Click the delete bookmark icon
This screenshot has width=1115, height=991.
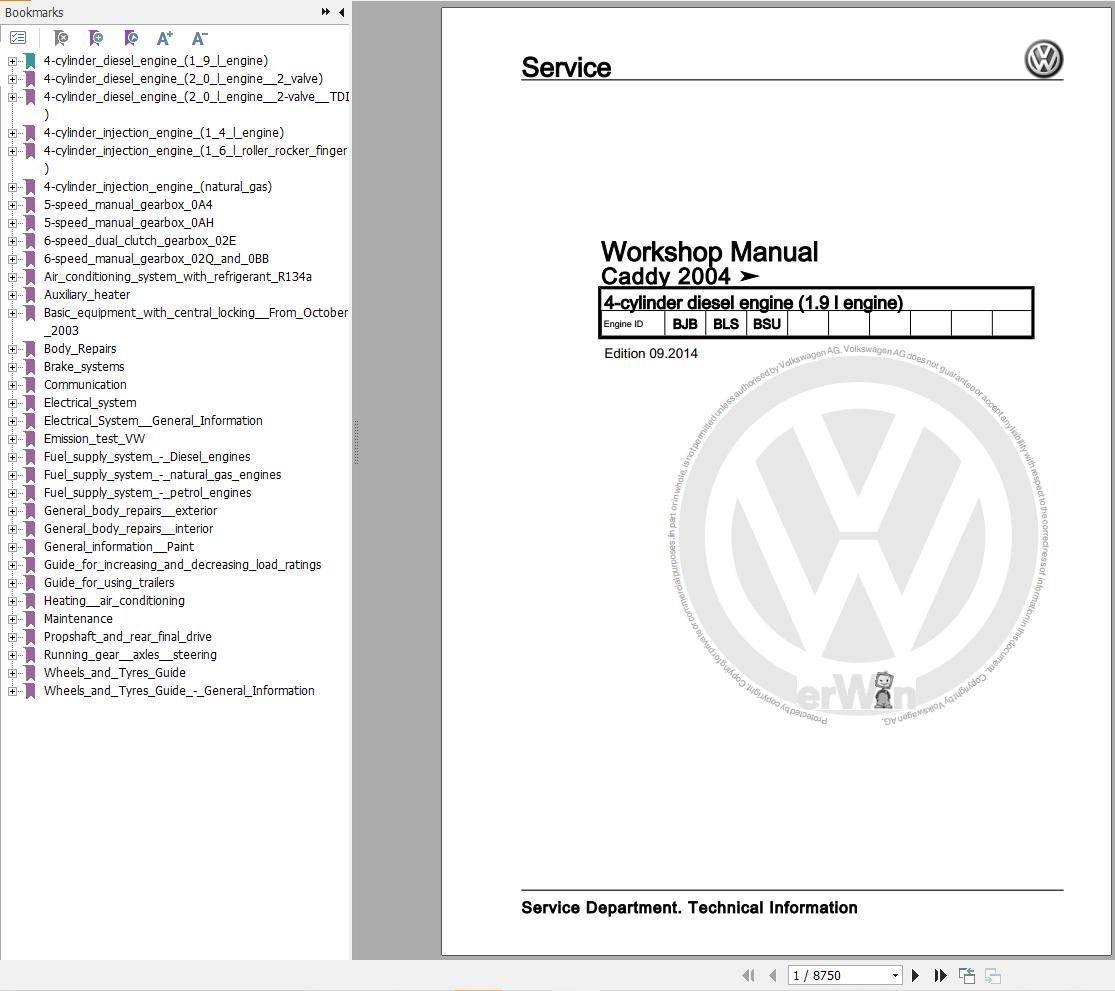tap(61, 38)
